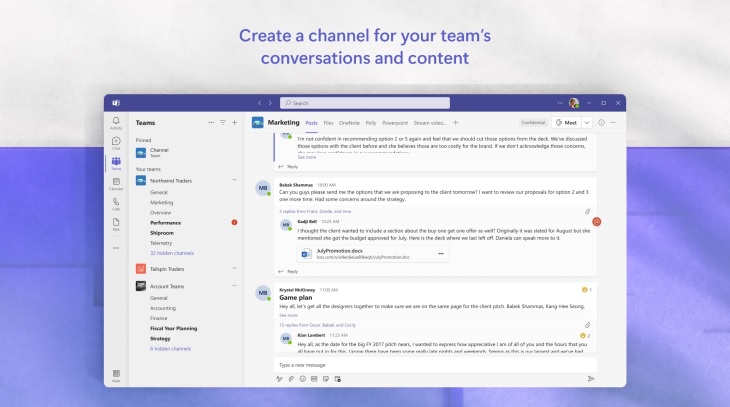
Task: Click the Type a new message box
Action: pos(435,365)
